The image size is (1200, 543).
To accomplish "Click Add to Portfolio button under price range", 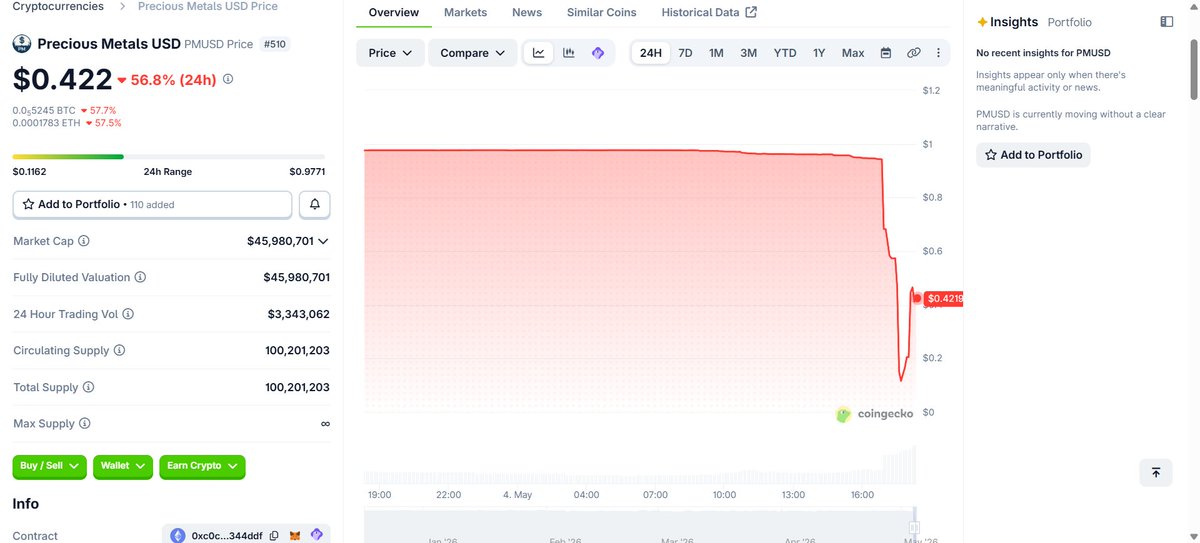I will [x=152, y=204].
